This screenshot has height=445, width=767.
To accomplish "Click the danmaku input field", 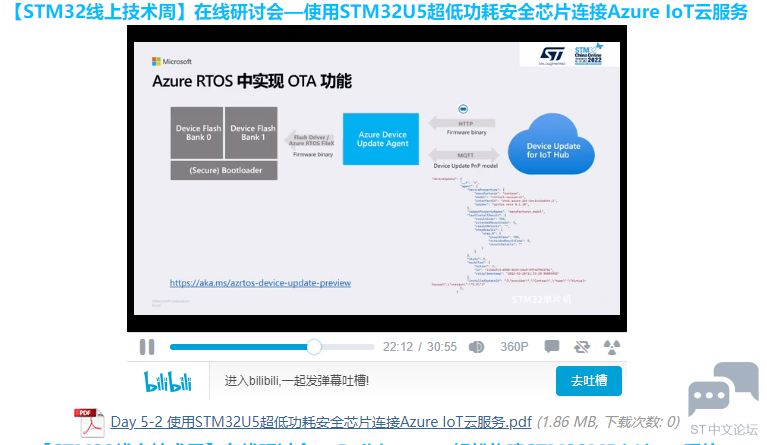I will (x=382, y=381).
